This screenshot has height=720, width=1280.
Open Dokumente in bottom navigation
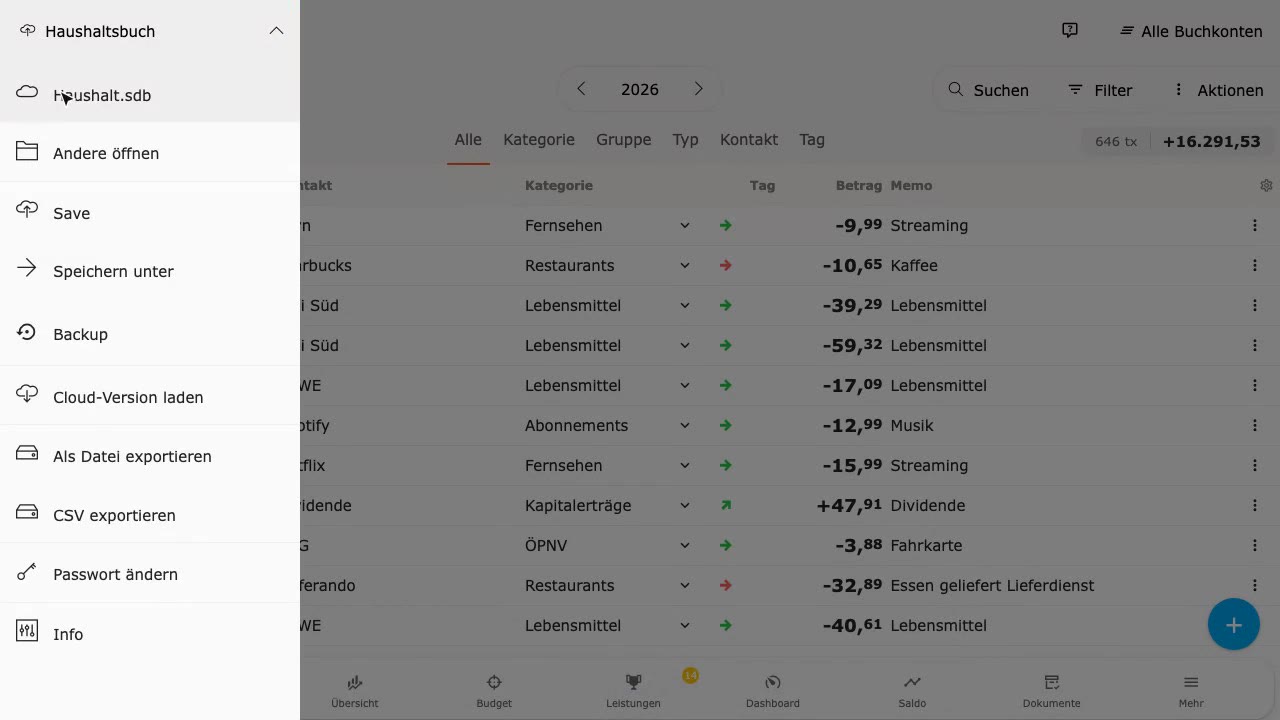point(1051,691)
